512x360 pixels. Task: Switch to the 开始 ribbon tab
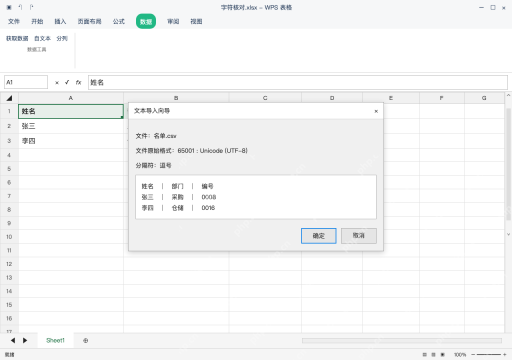[x=37, y=22]
